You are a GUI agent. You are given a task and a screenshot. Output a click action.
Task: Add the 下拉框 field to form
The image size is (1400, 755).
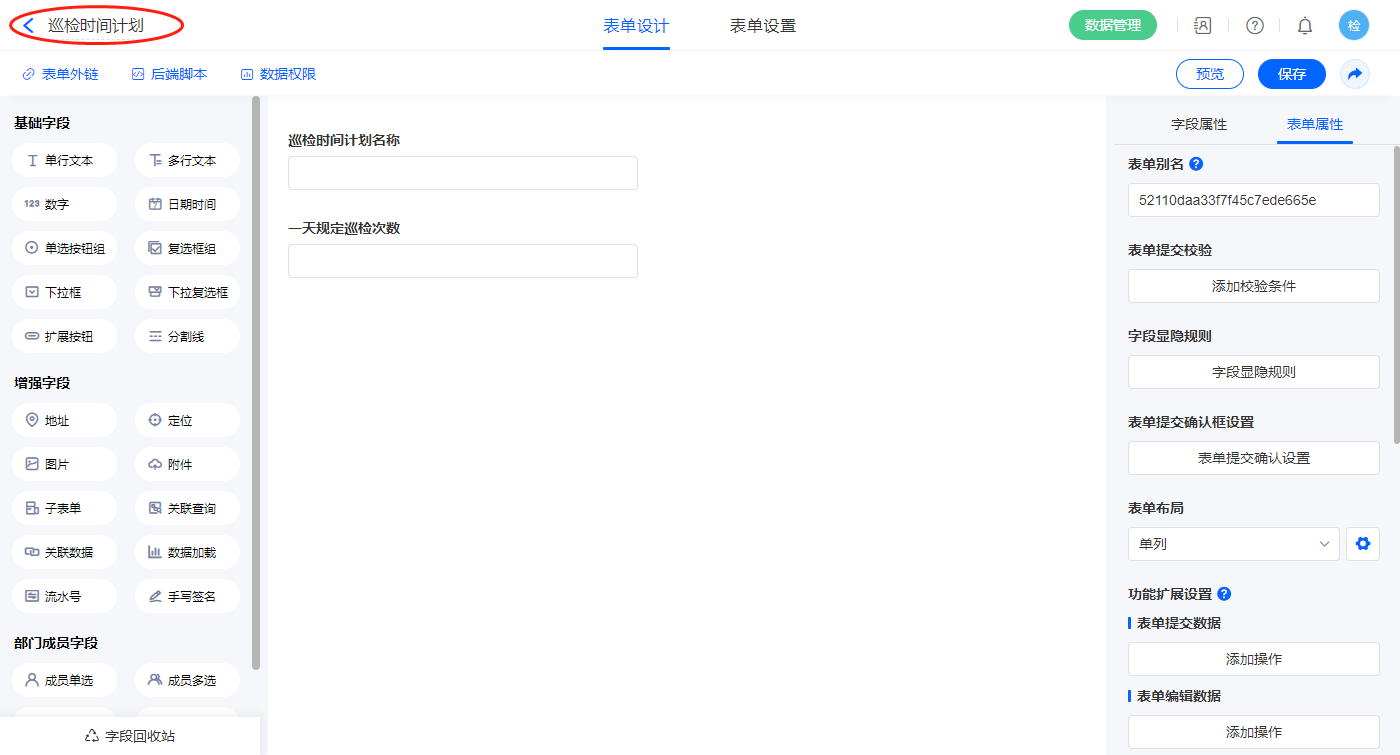pos(65,292)
